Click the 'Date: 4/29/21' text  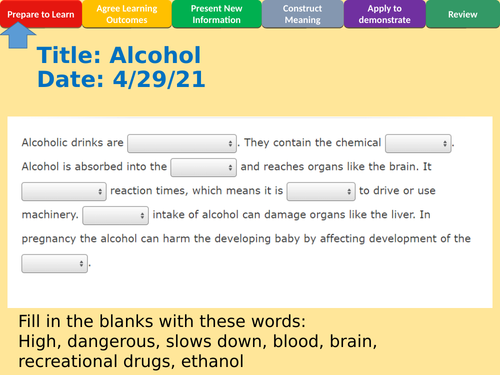click(x=121, y=79)
